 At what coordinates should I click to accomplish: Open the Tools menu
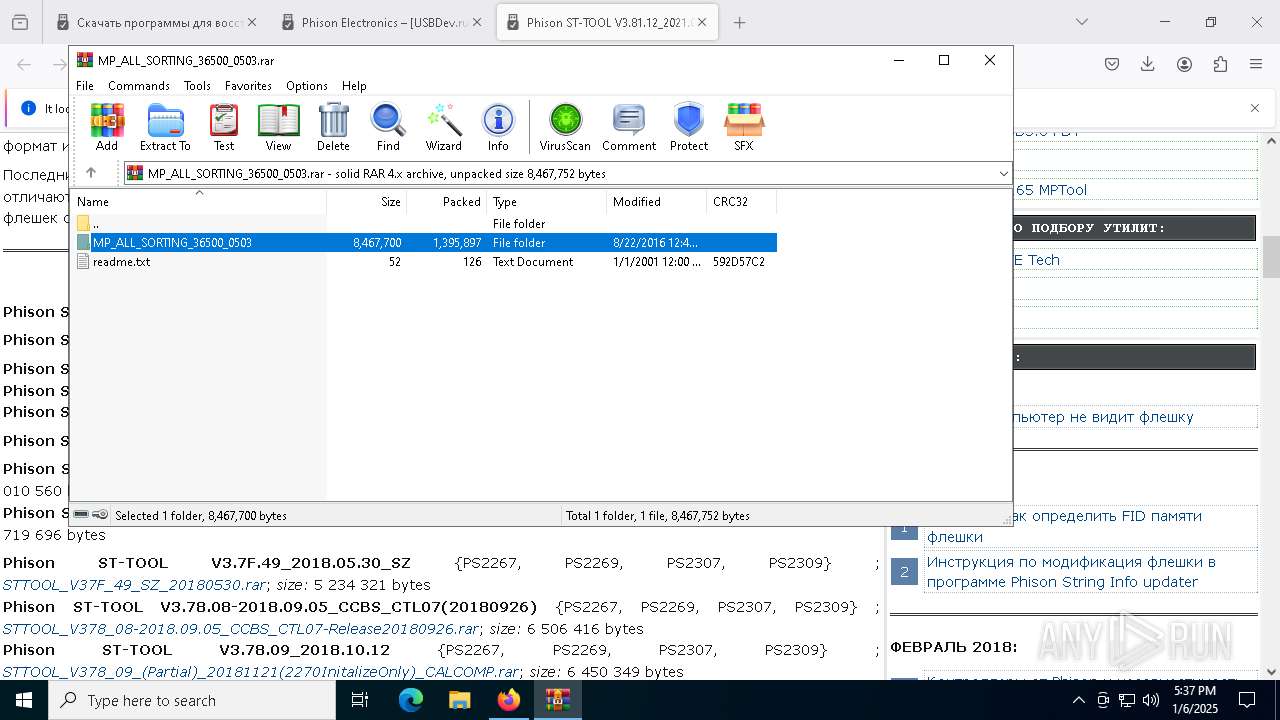(x=197, y=86)
